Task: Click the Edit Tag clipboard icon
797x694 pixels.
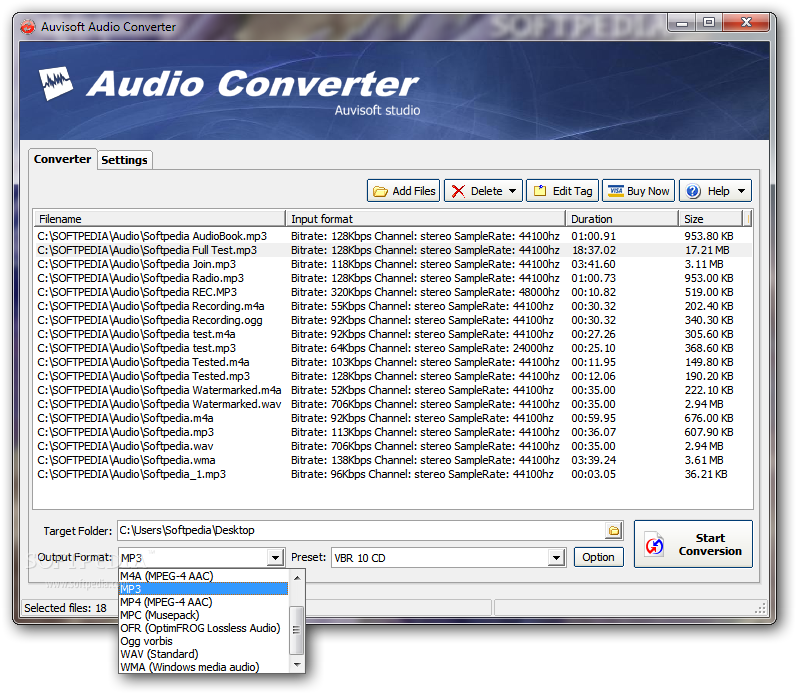Action: pyautogui.click(x=540, y=191)
